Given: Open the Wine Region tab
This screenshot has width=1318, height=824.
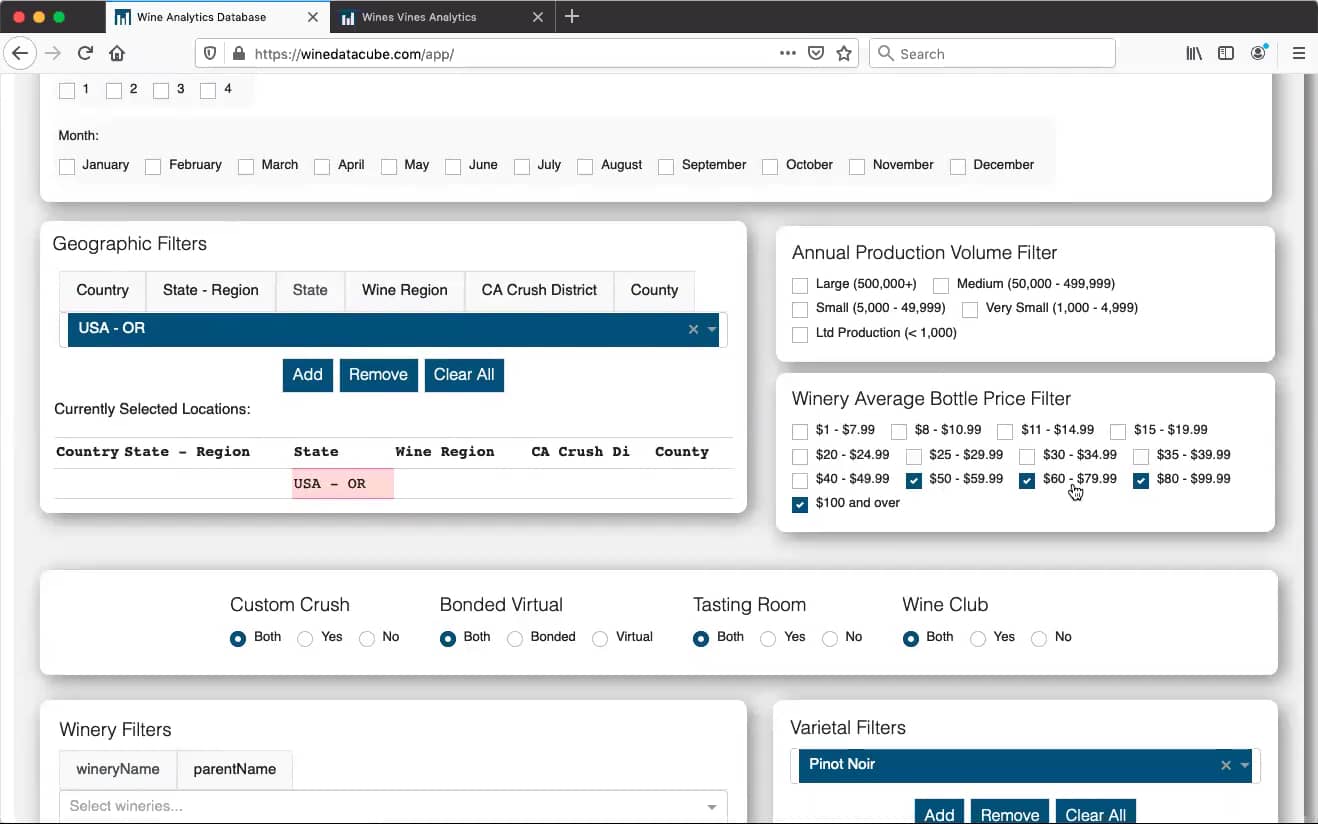Looking at the screenshot, I should [x=405, y=290].
